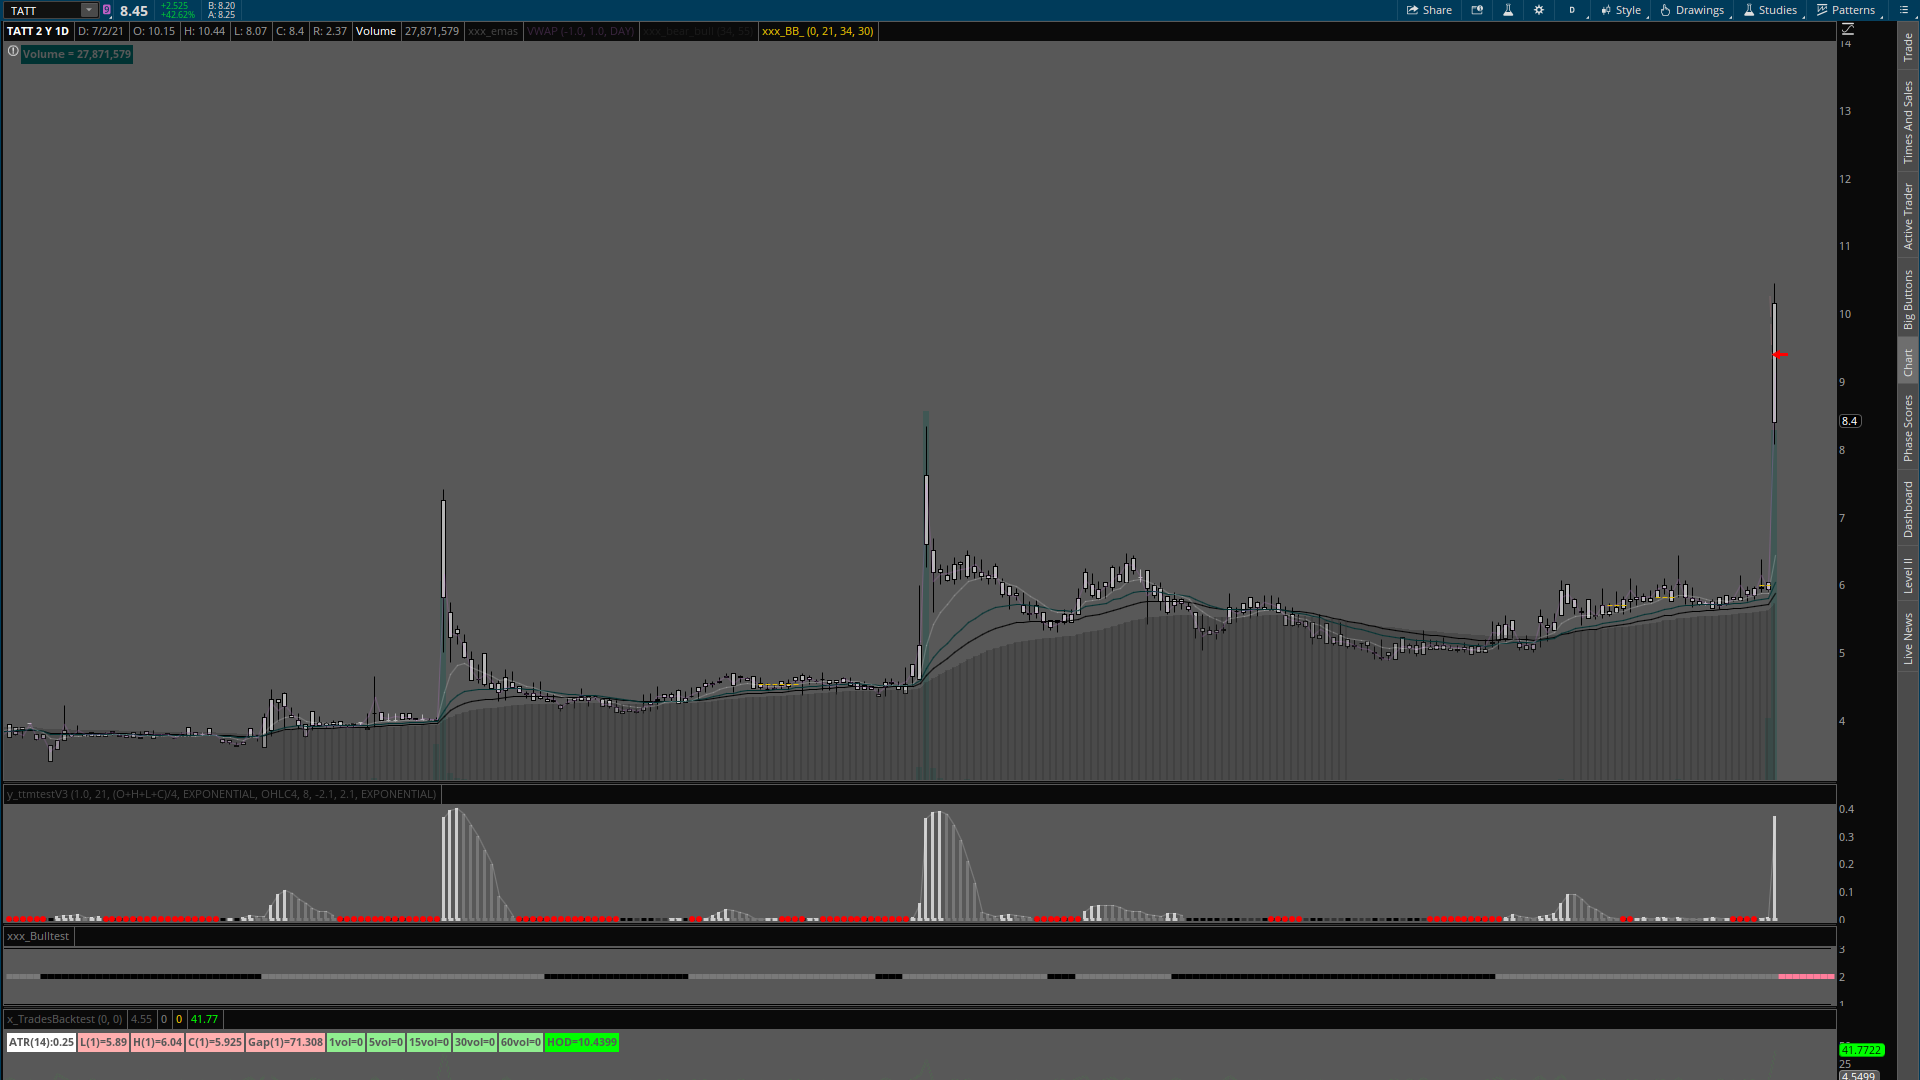Open the chart settings gear icon

point(1539,10)
